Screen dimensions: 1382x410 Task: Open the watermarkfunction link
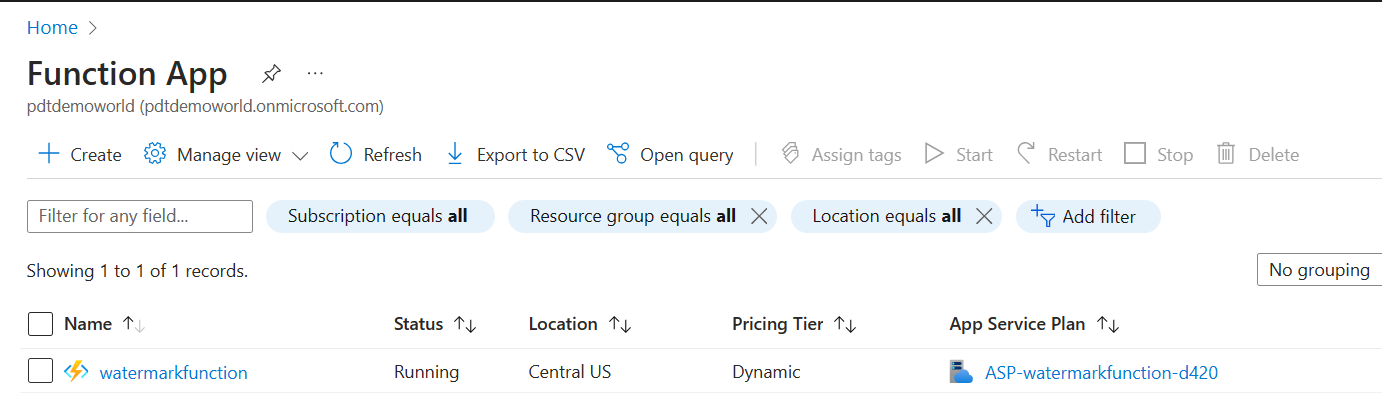(x=174, y=373)
